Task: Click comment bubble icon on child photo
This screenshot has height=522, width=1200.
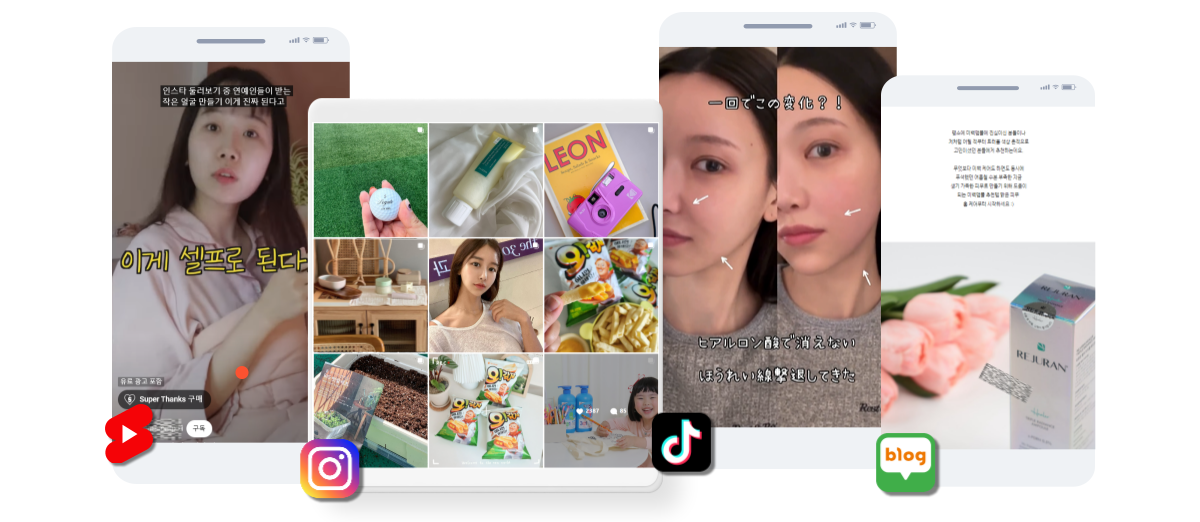Action: pyautogui.click(x=613, y=411)
